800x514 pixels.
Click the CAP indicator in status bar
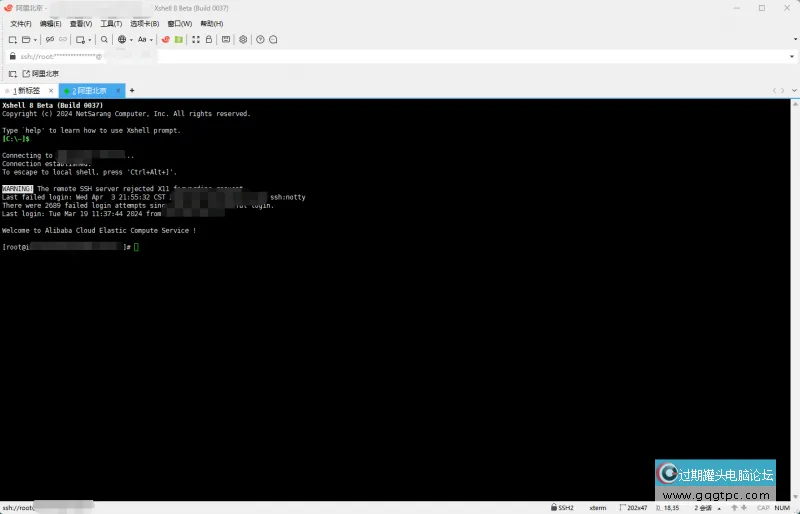pyautogui.click(x=763, y=508)
